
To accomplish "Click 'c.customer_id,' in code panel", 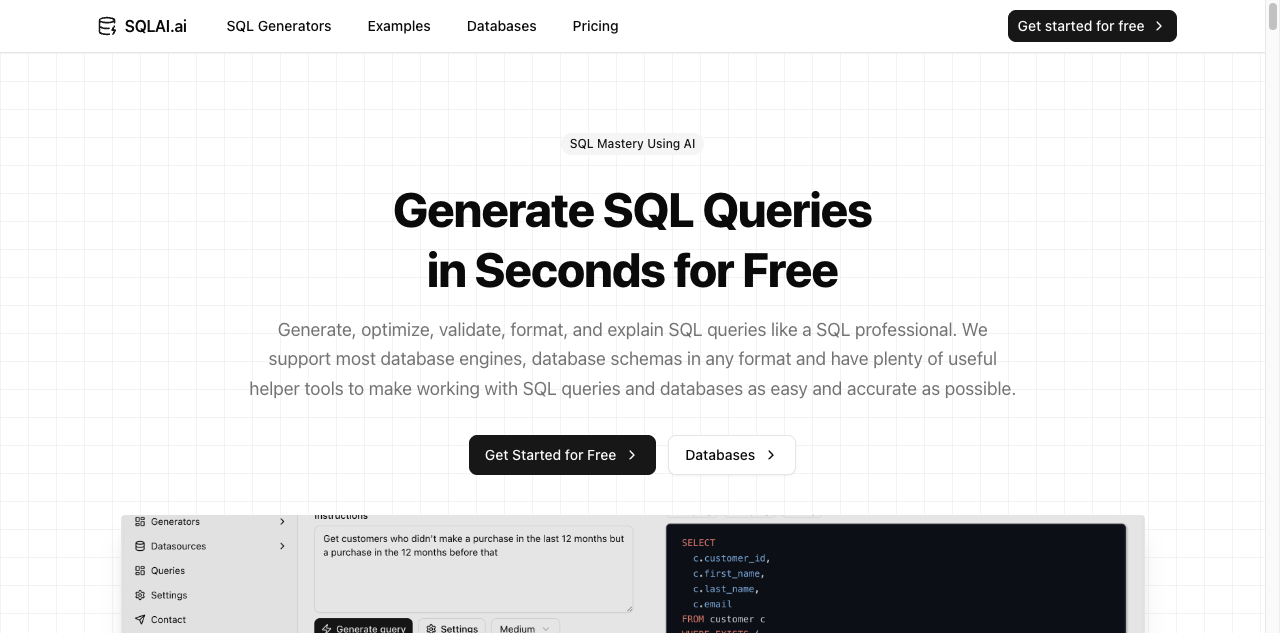I will [x=732, y=558].
